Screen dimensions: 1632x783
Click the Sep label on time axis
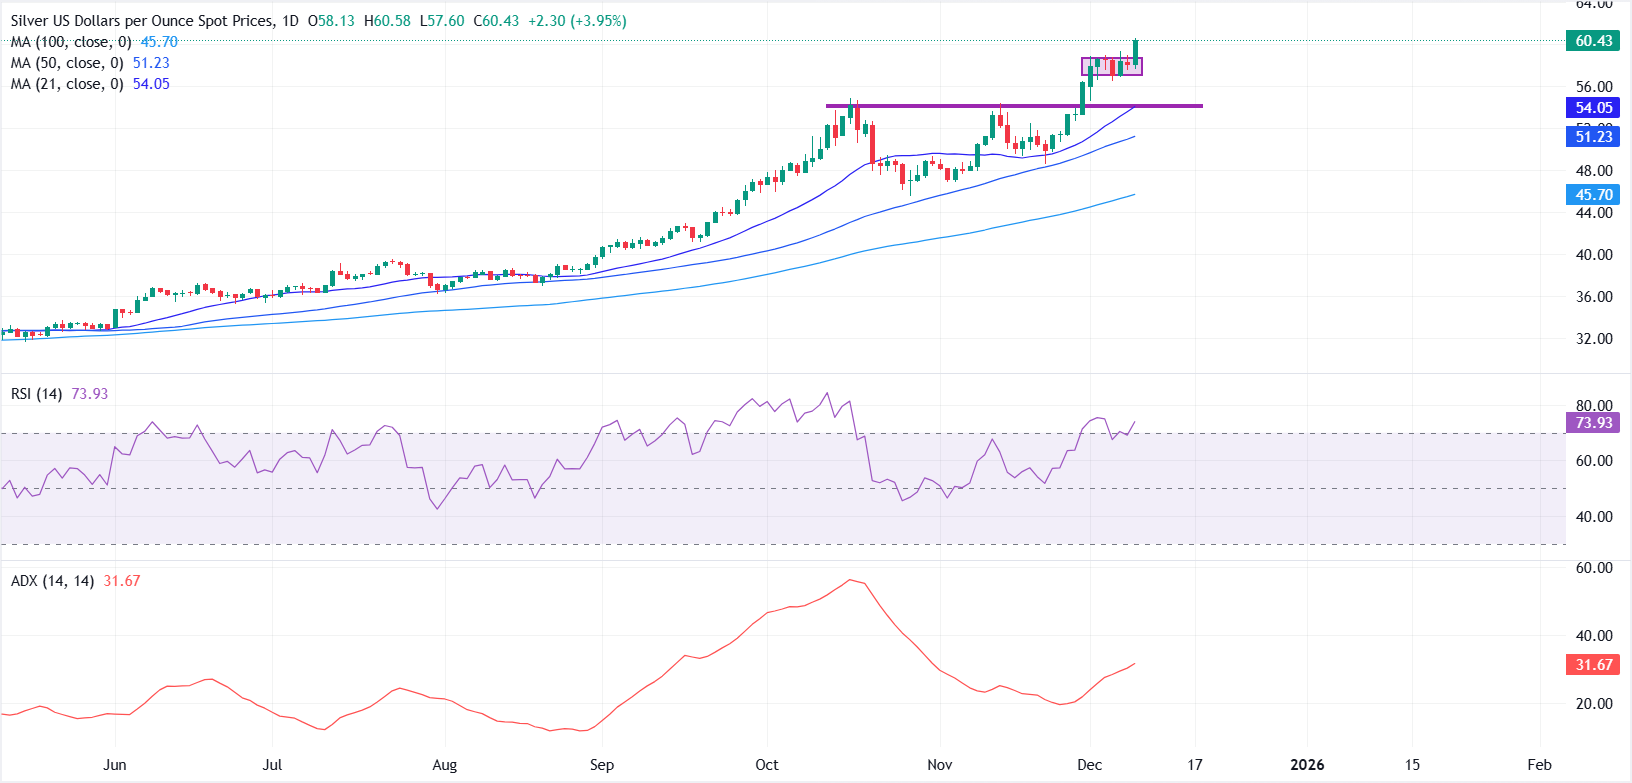pyautogui.click(x=601, y=765)
